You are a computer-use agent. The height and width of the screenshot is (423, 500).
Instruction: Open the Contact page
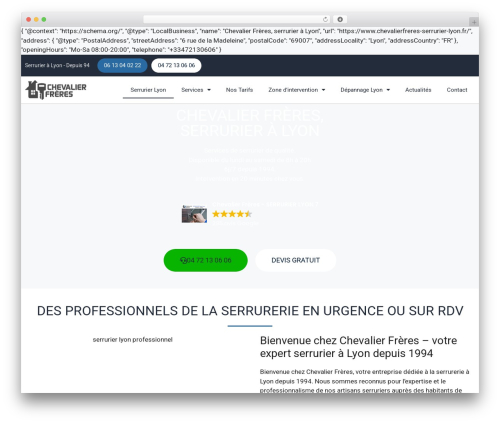click(x=457, y=90)
